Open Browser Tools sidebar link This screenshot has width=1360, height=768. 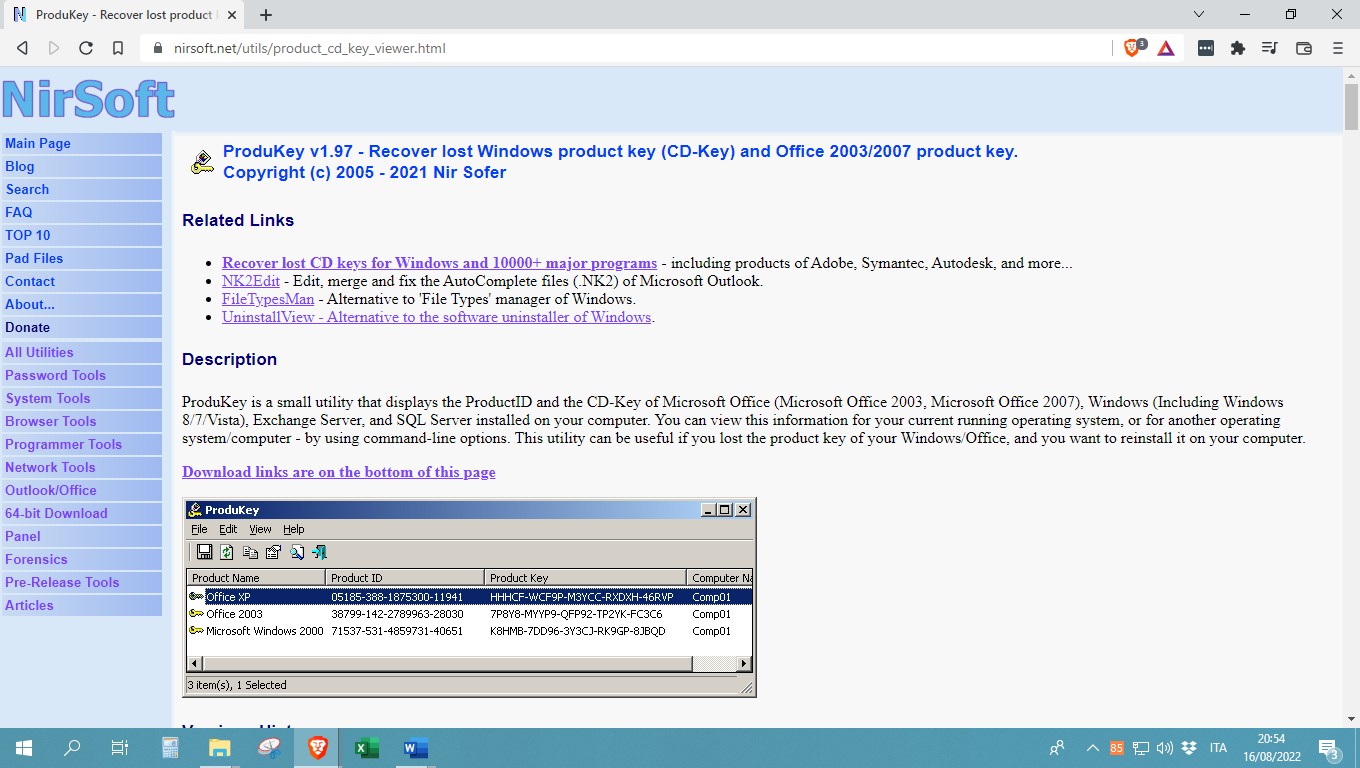pos(82,421)
